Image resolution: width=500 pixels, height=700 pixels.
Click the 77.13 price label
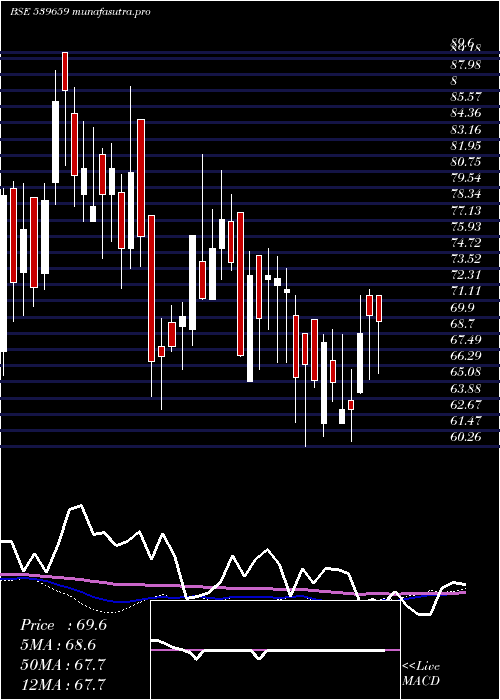coord(466,210)
